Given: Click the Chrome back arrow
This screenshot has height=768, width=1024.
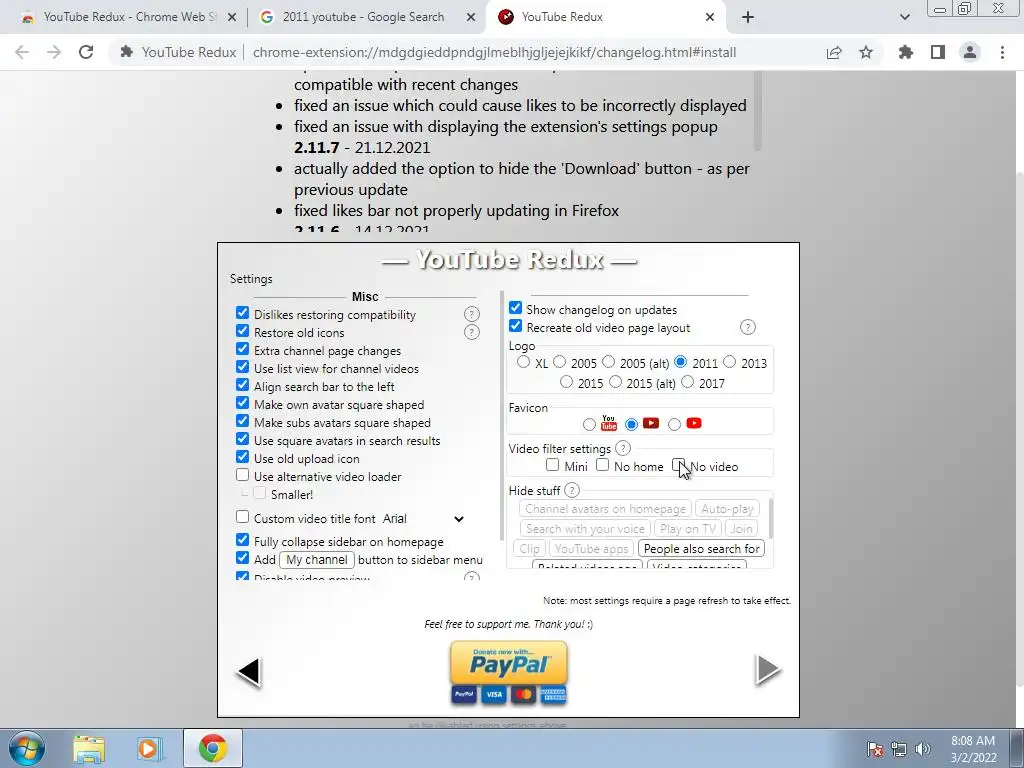Looking at the screenshot, I should click(22, 52).
